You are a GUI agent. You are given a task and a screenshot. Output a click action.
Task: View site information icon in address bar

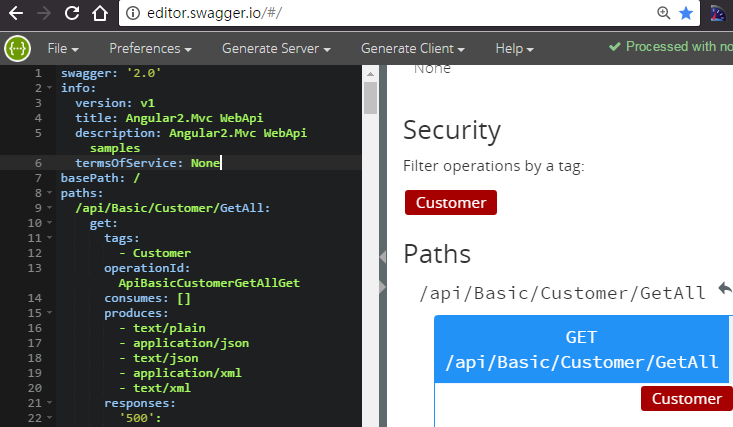pyautogui.click(x=133, y=13)
